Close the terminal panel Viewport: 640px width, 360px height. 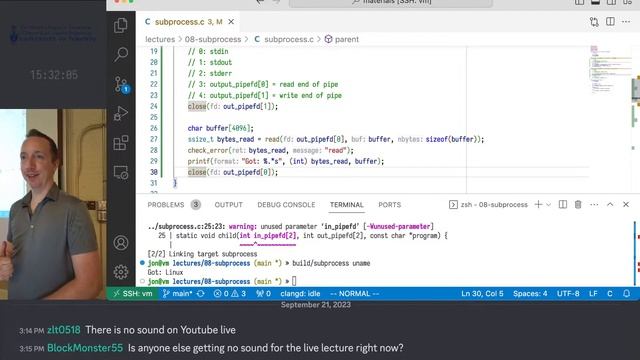pyautogui.click(x=626, y=204)
